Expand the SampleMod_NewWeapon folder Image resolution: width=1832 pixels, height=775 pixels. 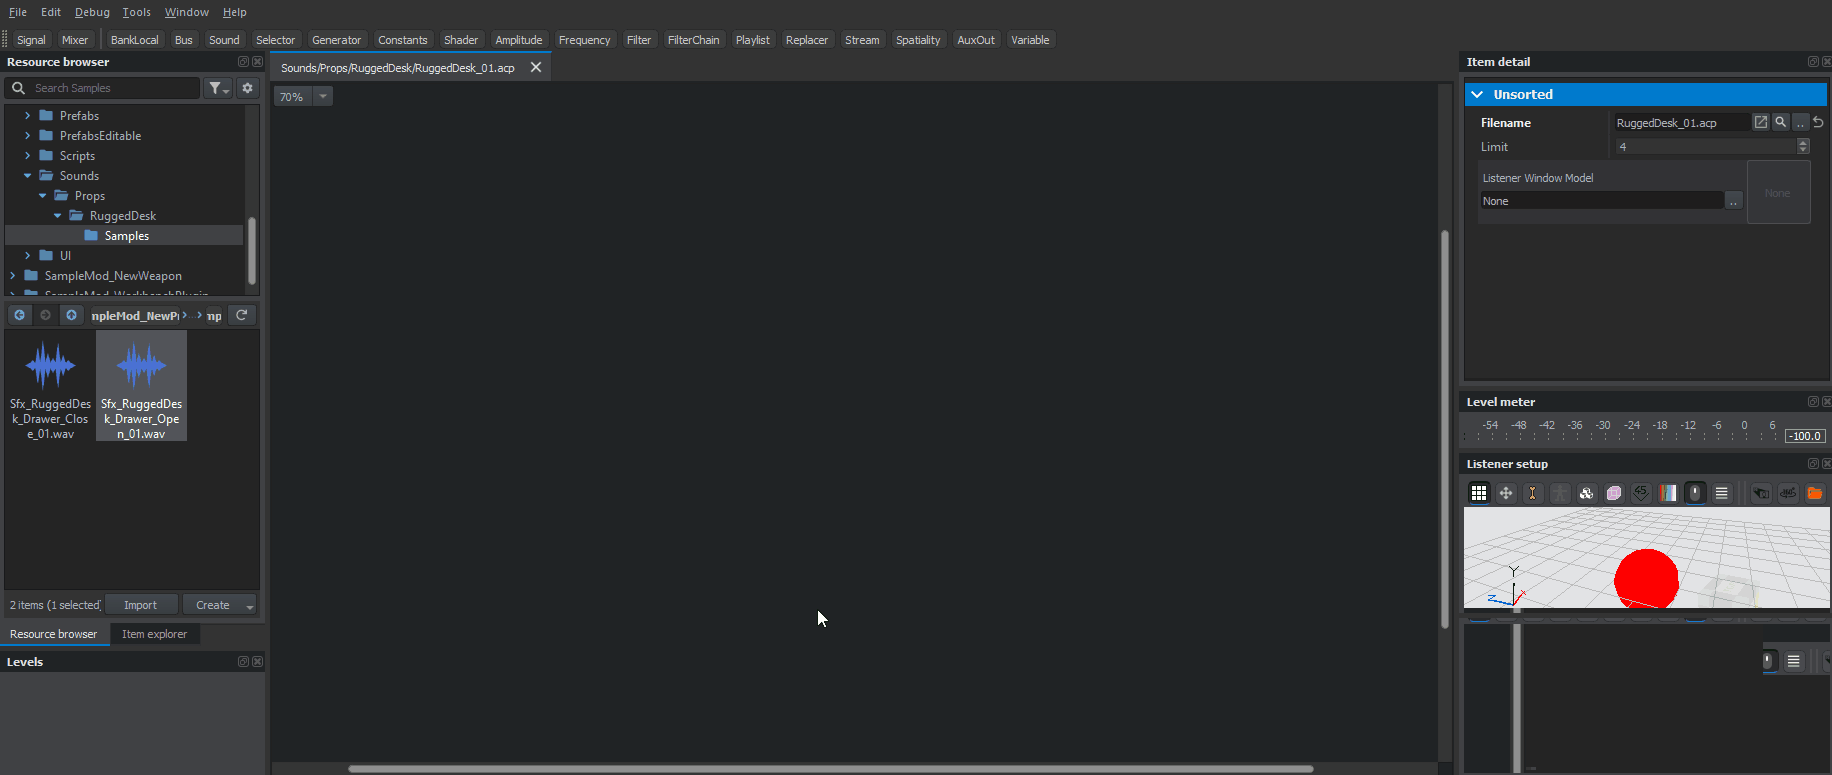[12, 276]
